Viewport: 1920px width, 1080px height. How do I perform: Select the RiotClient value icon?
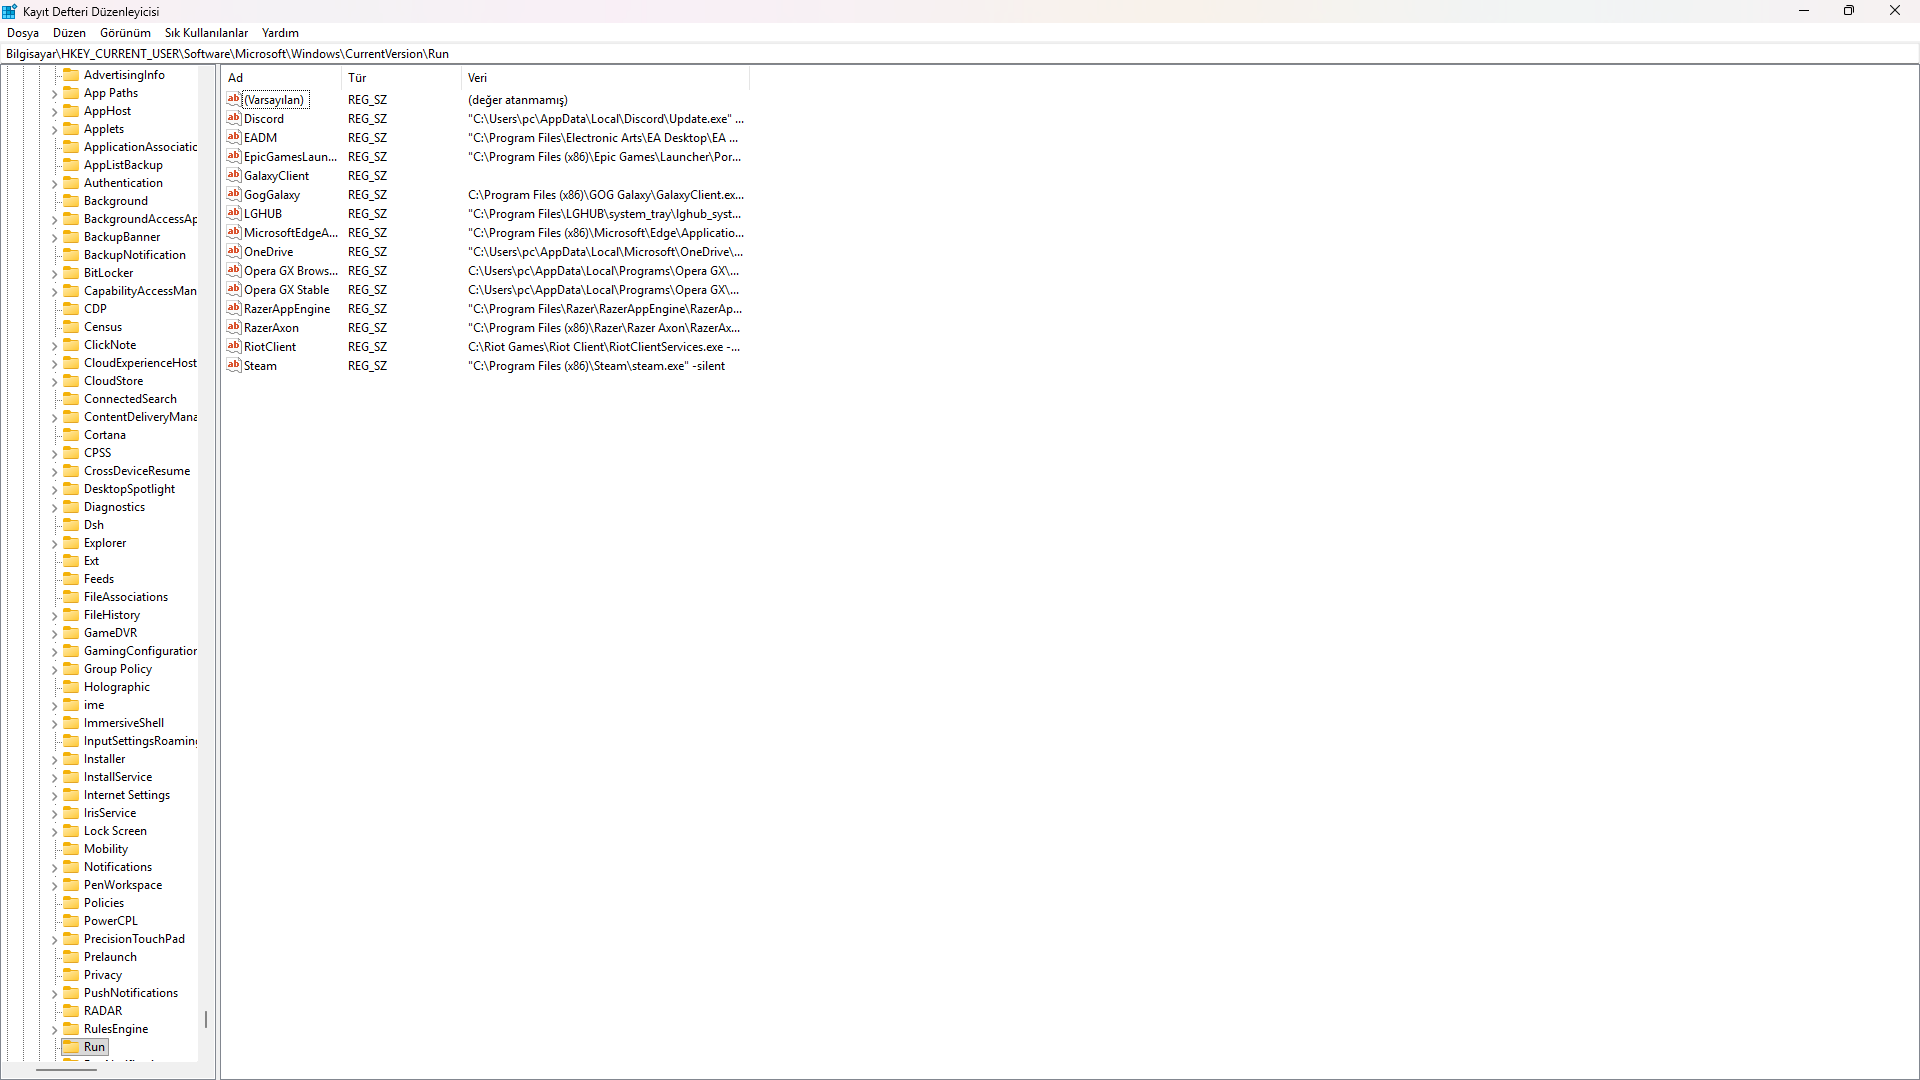tap(234, 346)
